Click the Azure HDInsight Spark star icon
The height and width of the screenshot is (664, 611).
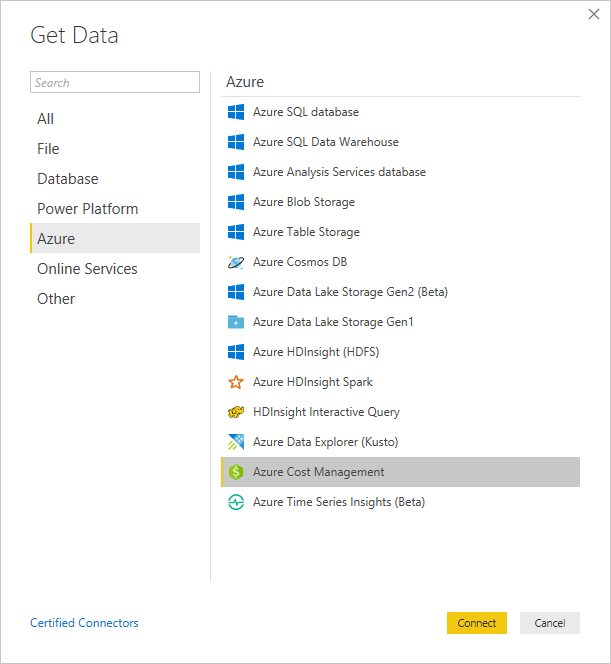(x=236, y=382)
